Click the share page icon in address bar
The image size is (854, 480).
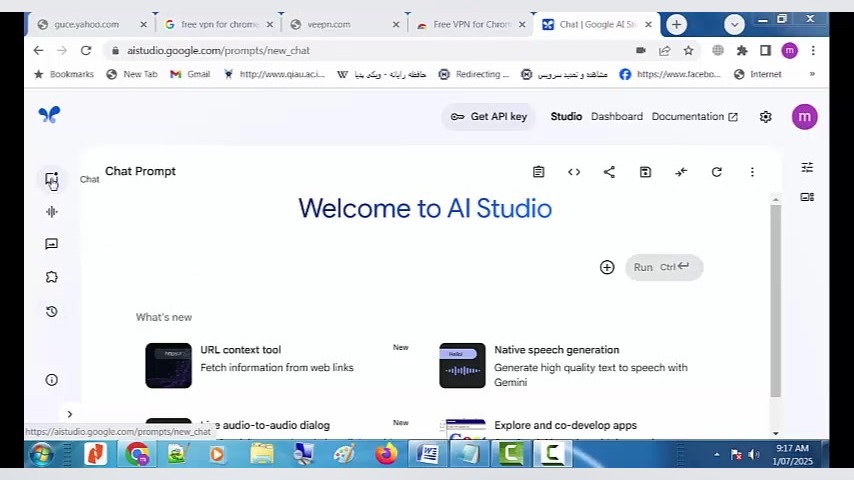tap(664, 51)
